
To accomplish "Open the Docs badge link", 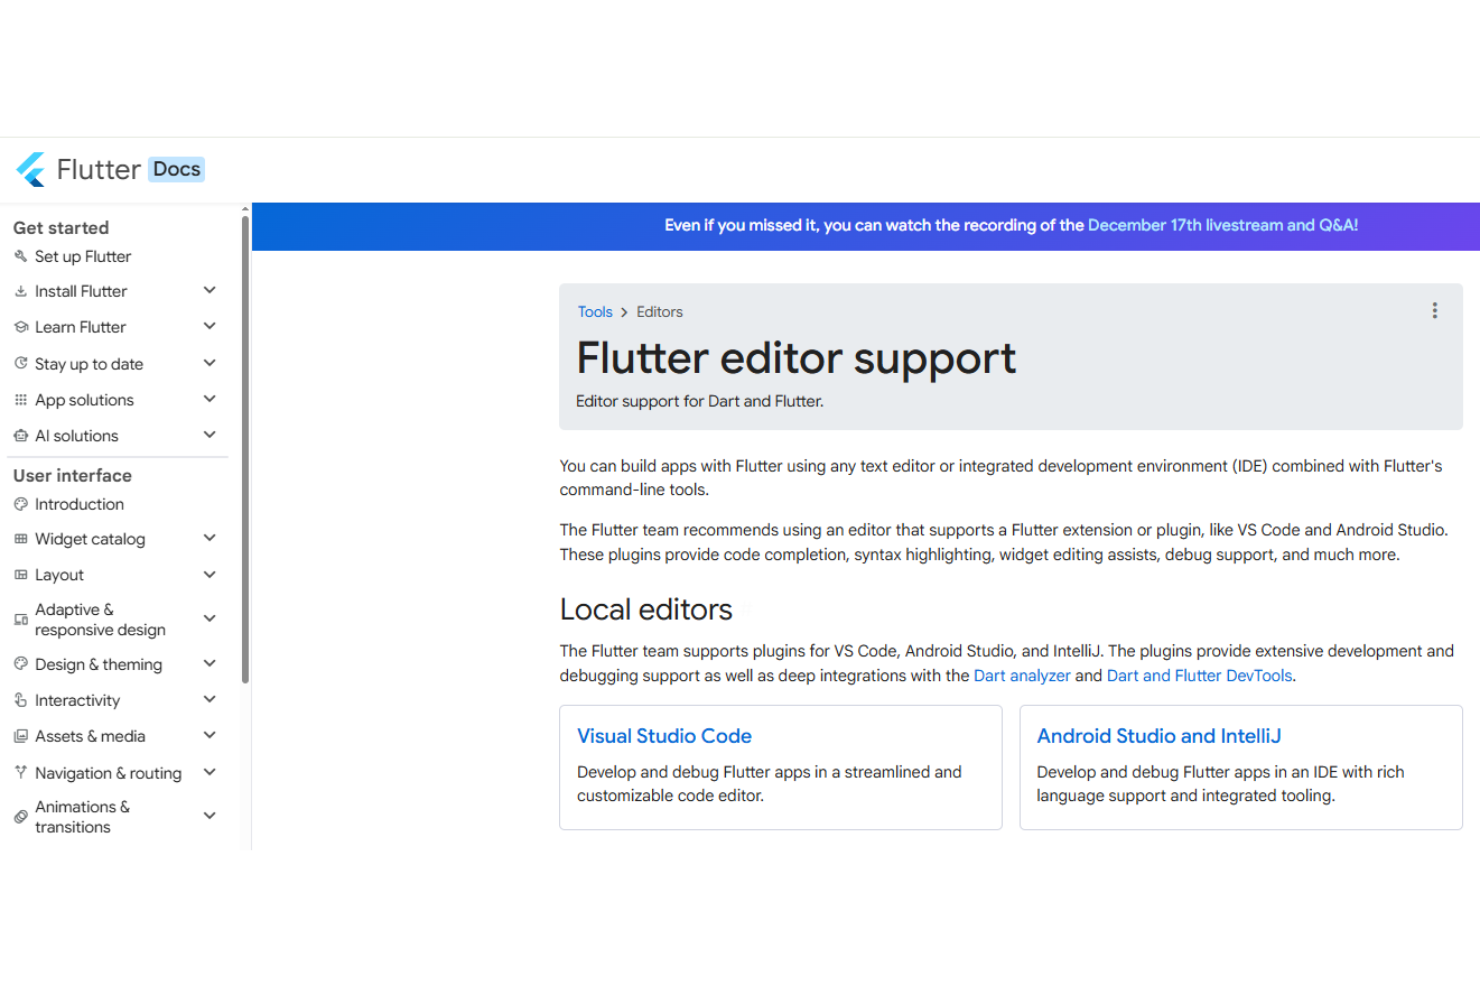I will tap(177, 169).
